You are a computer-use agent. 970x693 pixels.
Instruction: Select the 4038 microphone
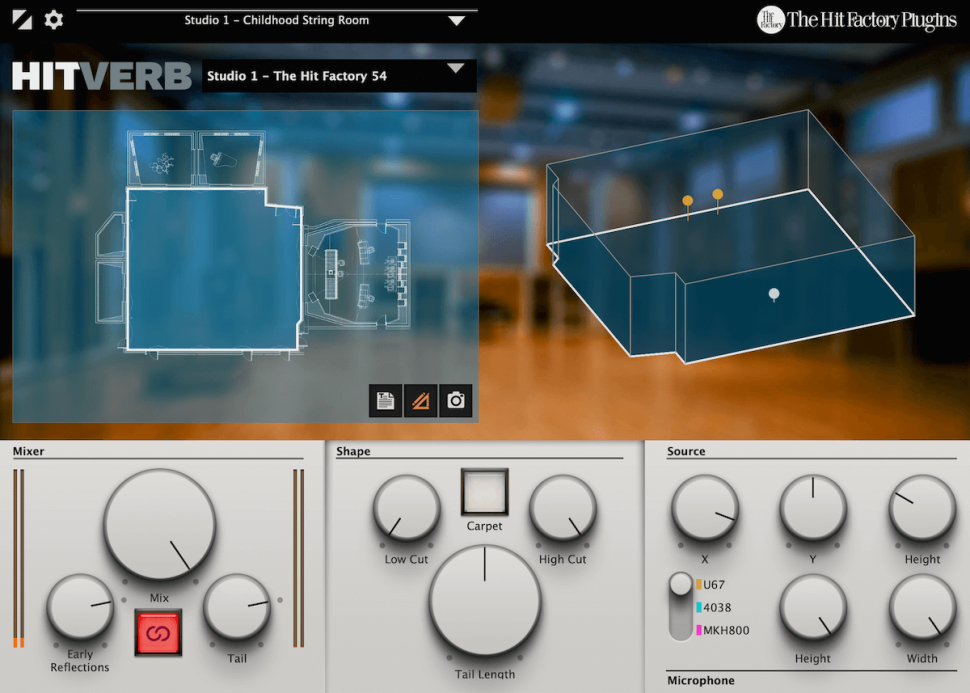713,608
